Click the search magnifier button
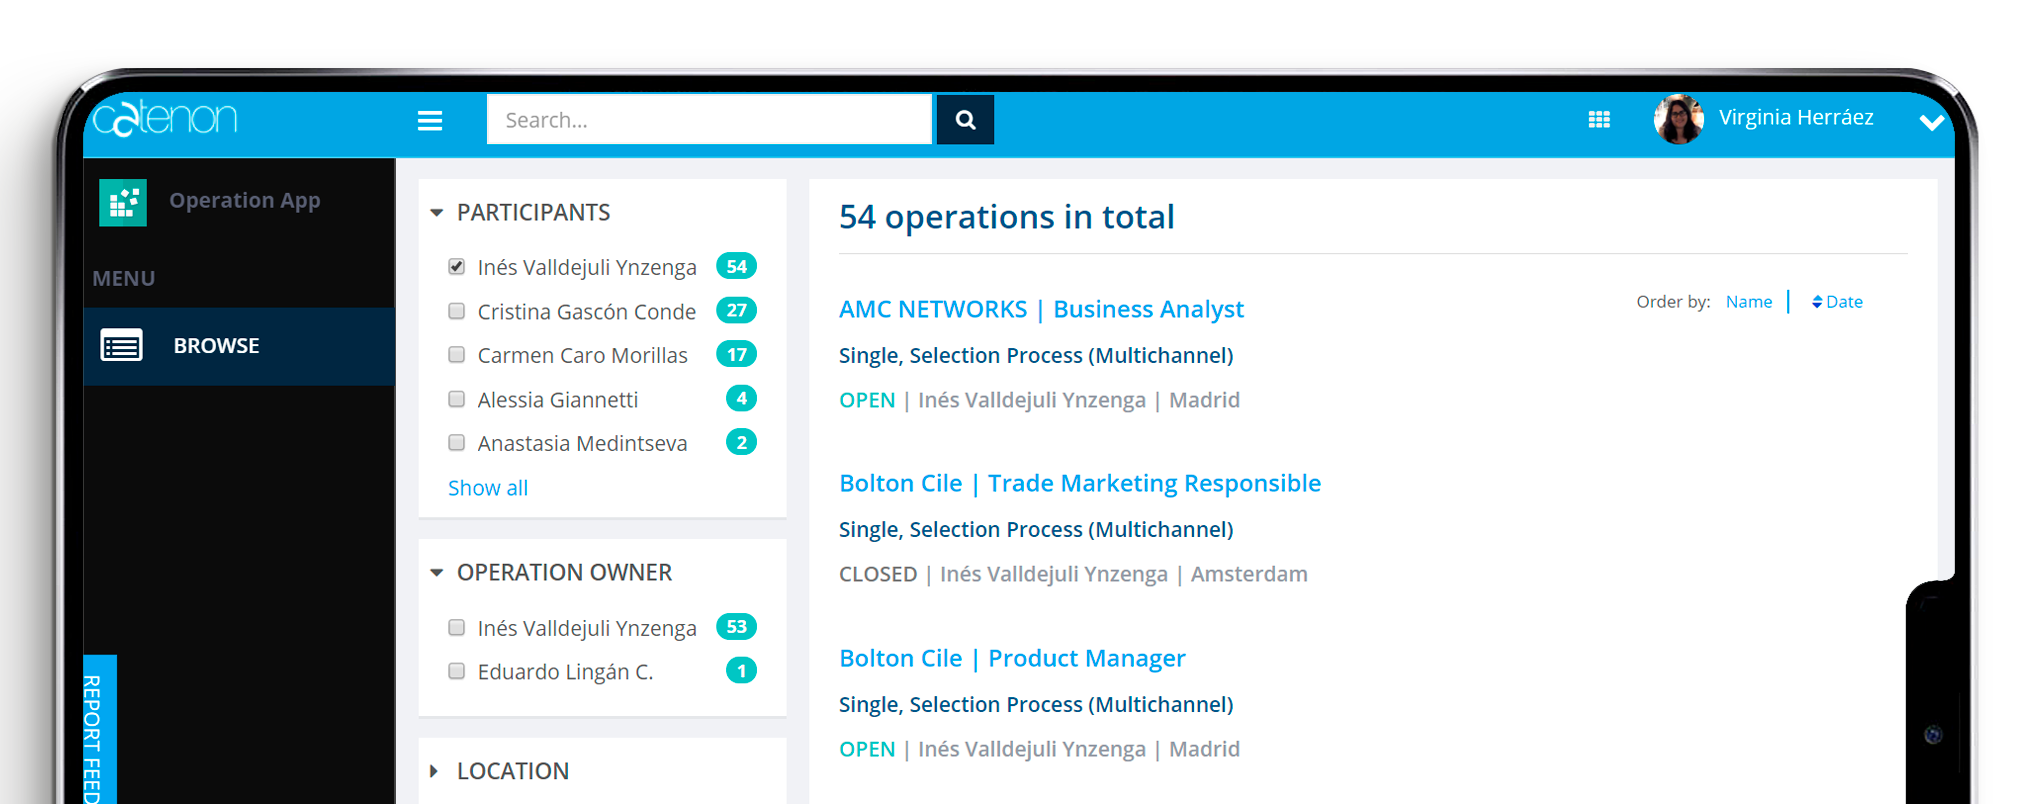This screenshot has width=2025, height=804. (965, 120)
